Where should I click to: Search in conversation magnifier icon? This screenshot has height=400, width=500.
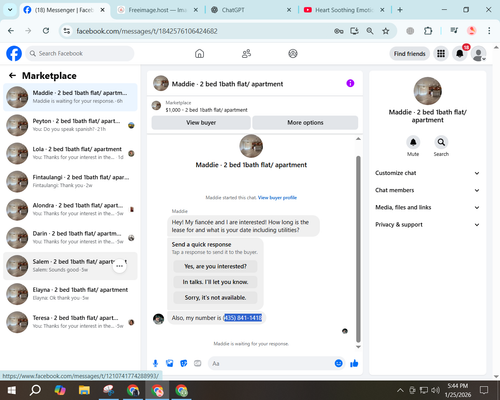[441, 142]
